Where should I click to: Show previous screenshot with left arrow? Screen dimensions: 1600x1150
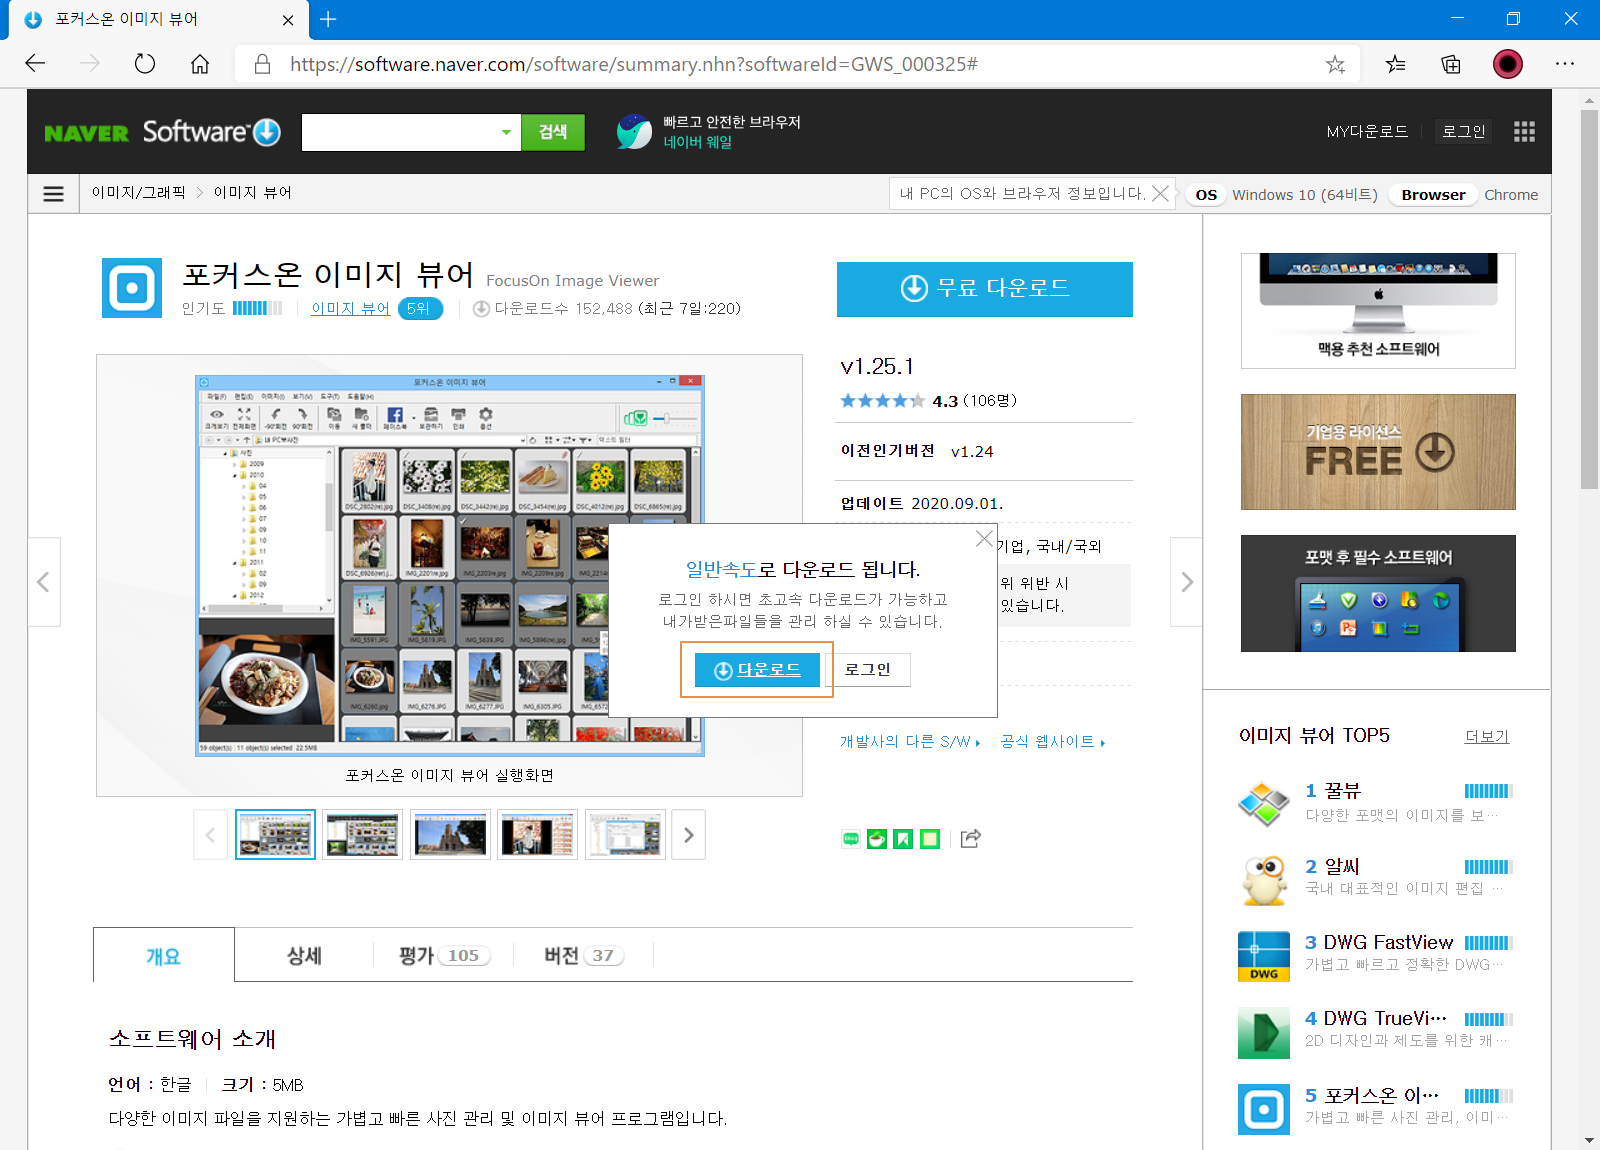pyautogui.click(x=44, y=582)
